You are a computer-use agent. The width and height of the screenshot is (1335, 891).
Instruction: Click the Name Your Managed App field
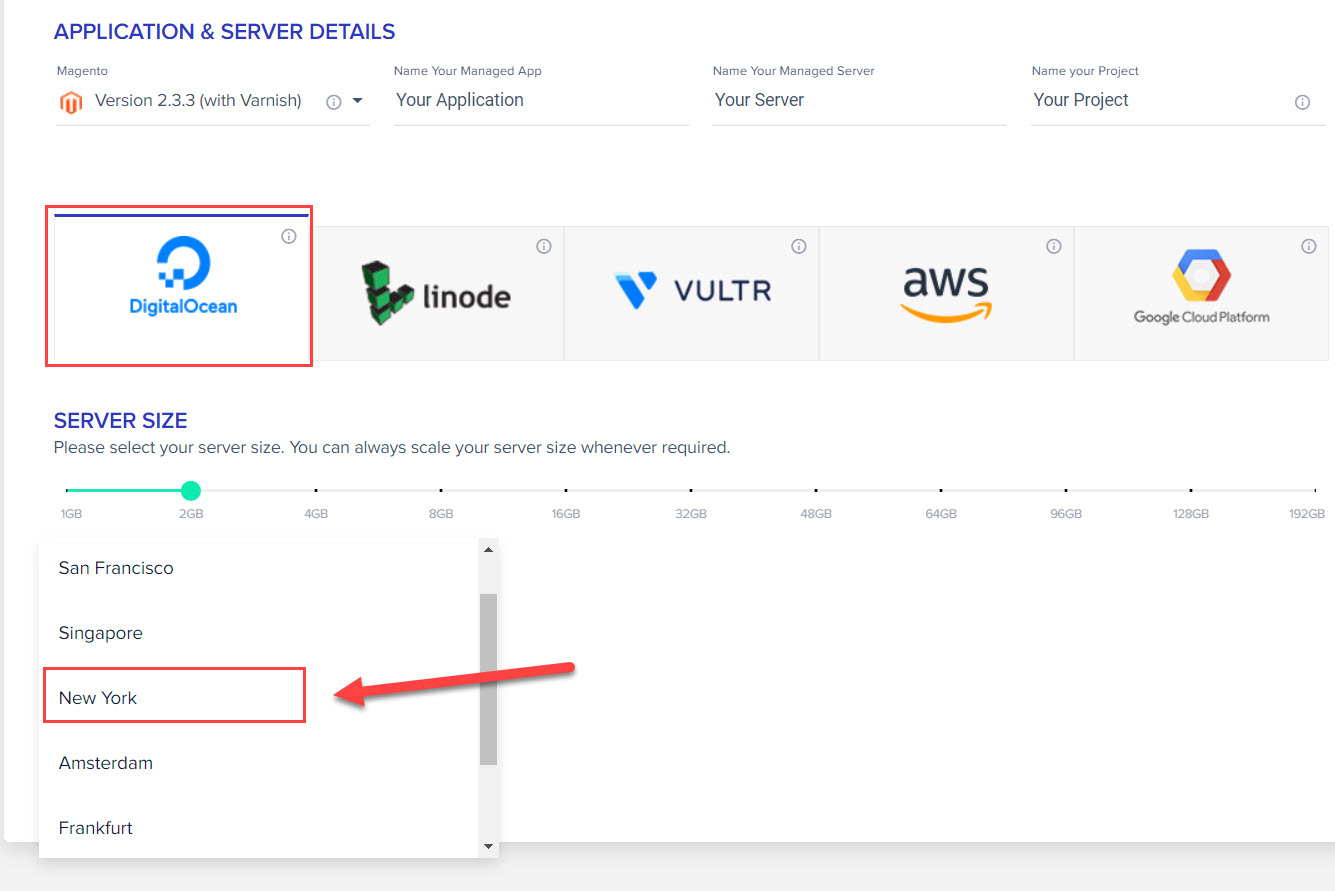(x=541, y=100)
